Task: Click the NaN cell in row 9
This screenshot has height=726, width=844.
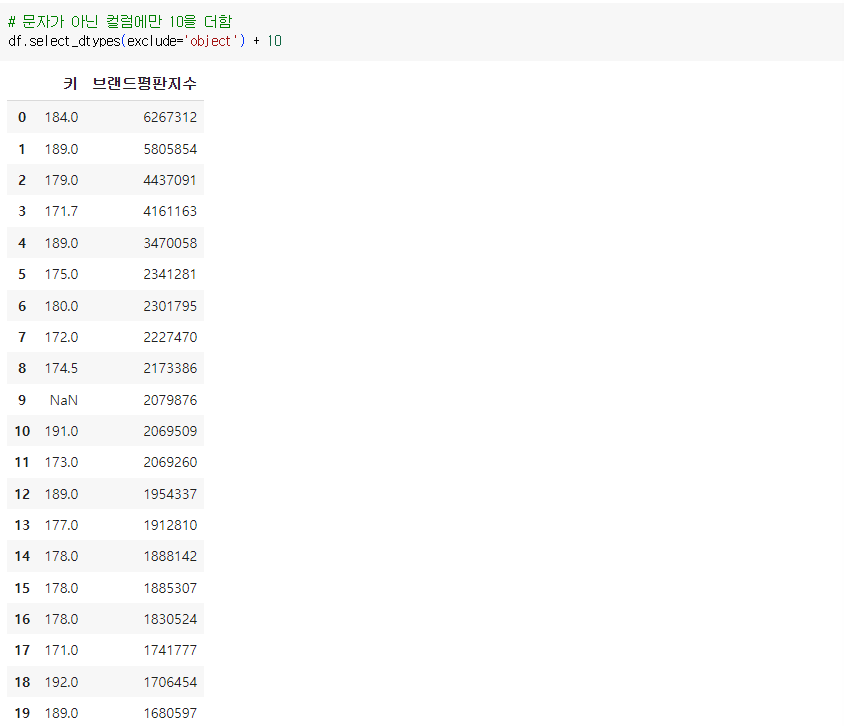Action: [x=64, y=400]
